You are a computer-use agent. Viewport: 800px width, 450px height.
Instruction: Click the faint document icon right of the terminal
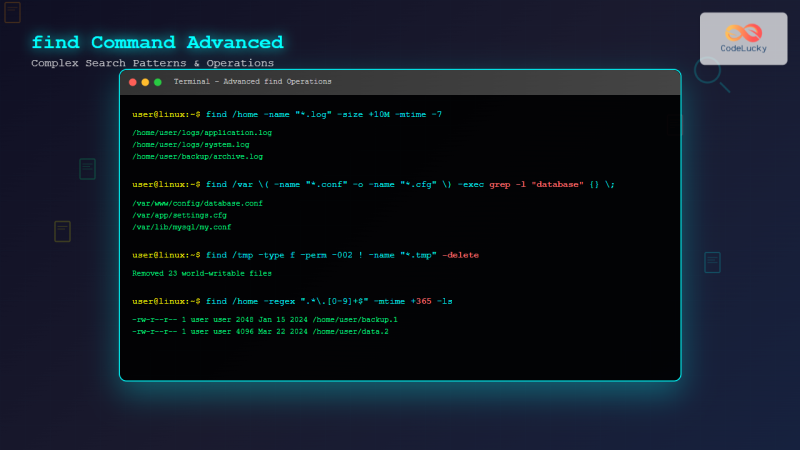712,262
